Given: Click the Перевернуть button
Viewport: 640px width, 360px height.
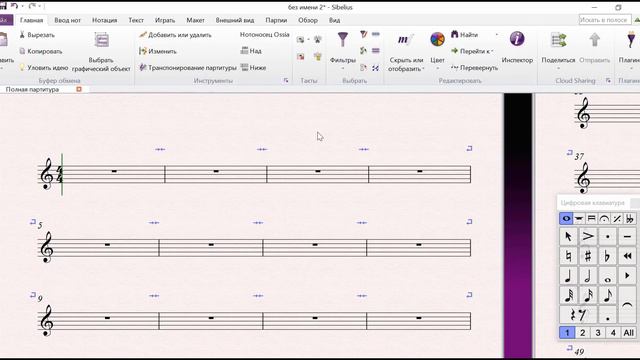Looking at the screenshot, I should [475, 67].
